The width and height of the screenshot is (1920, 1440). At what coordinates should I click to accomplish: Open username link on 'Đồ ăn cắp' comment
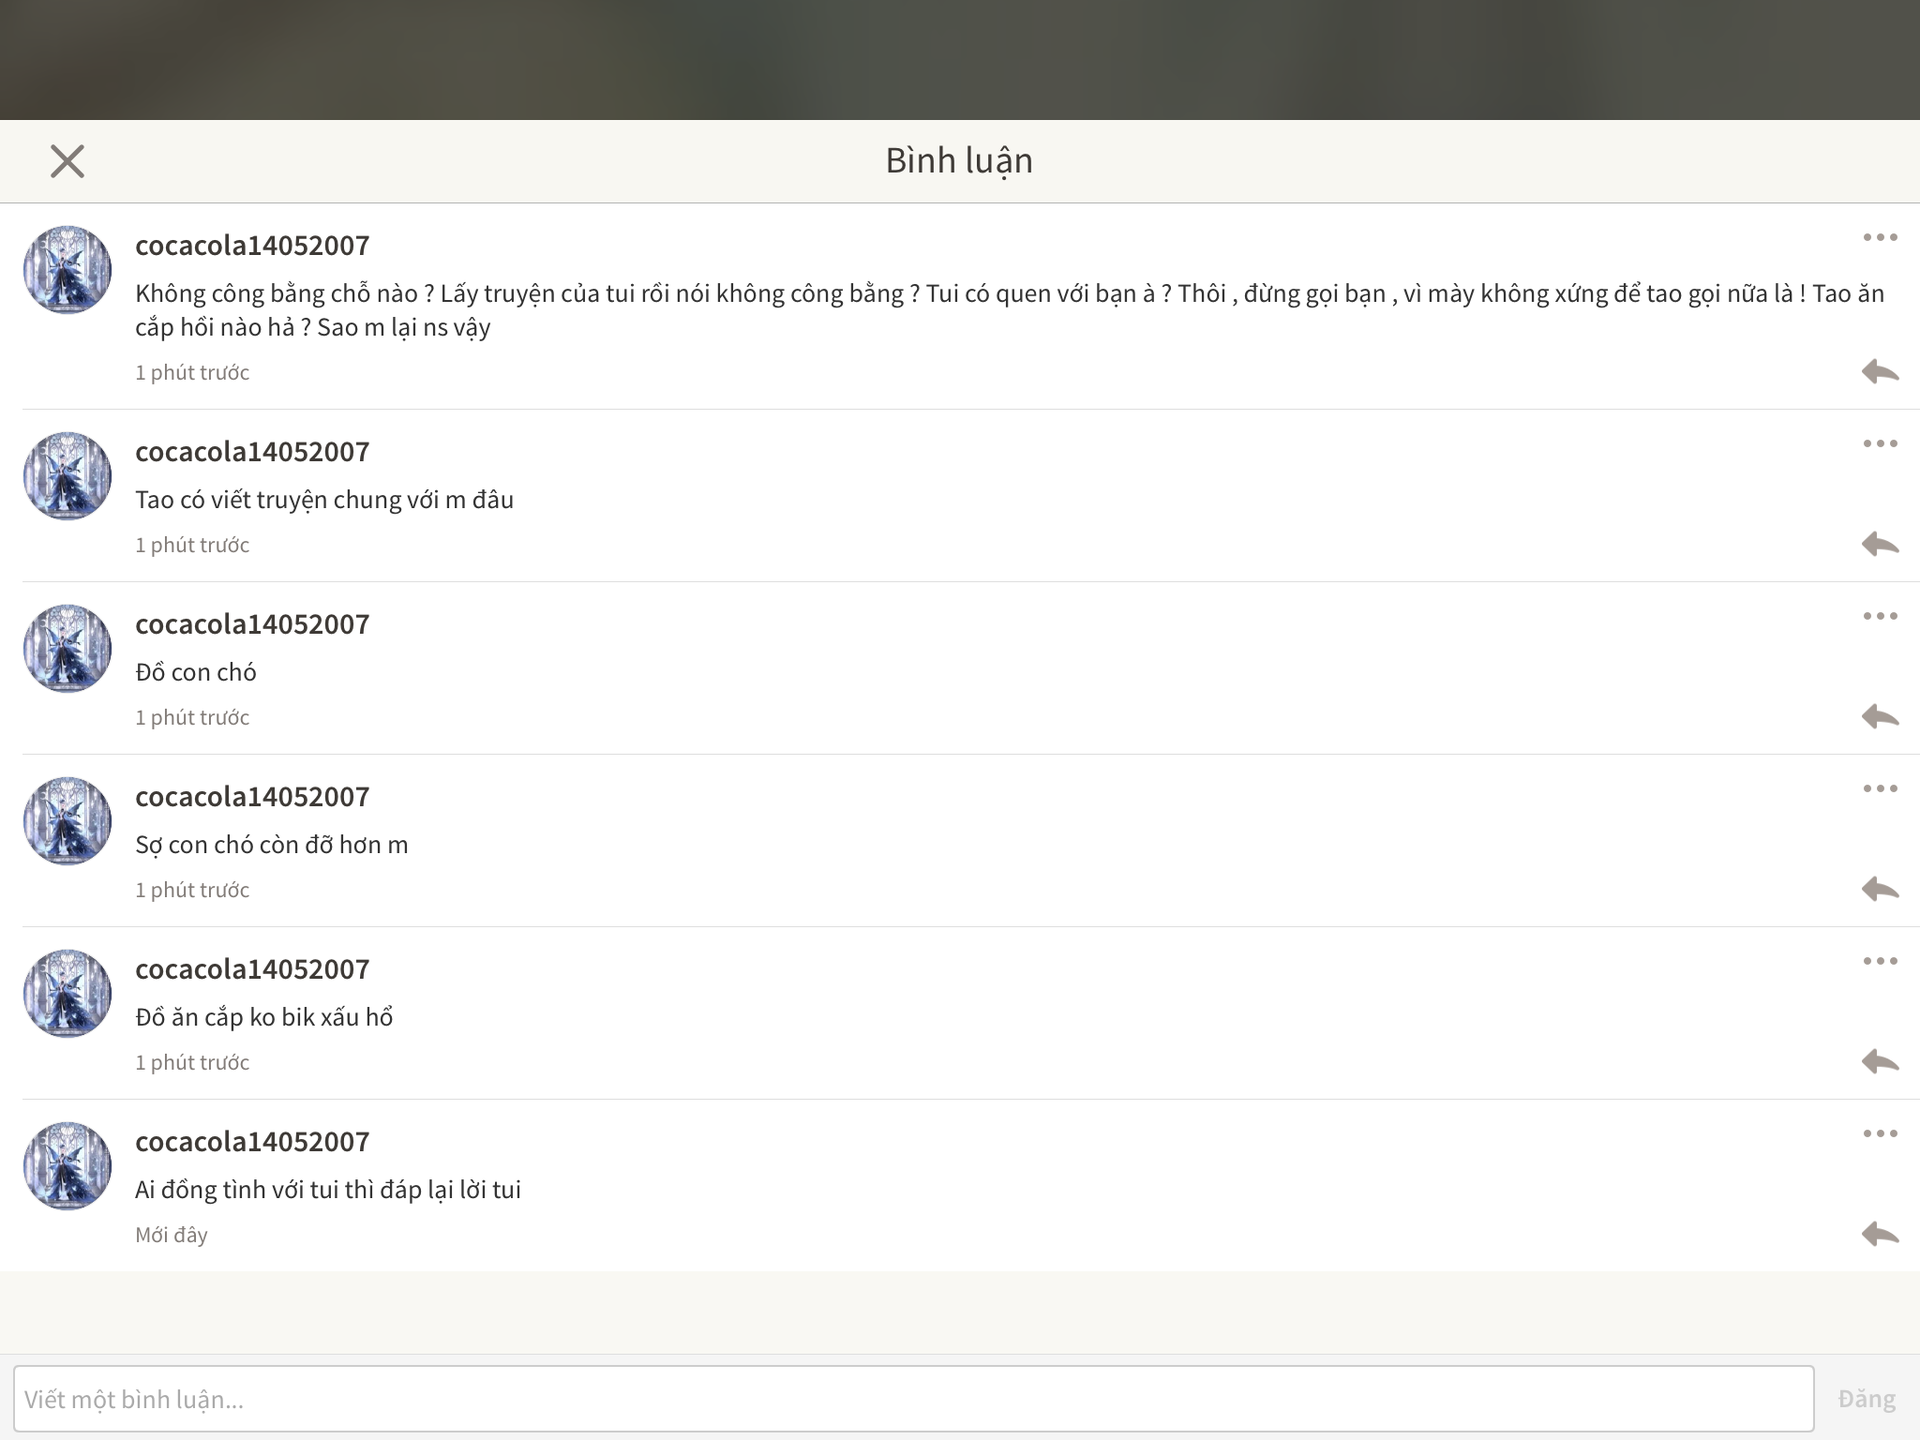(x=252, y=970)
